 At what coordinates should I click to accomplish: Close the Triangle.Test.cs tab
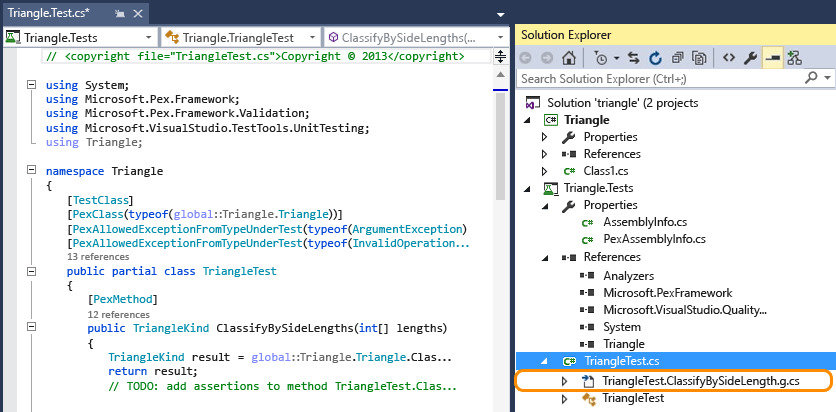point(139,14)
